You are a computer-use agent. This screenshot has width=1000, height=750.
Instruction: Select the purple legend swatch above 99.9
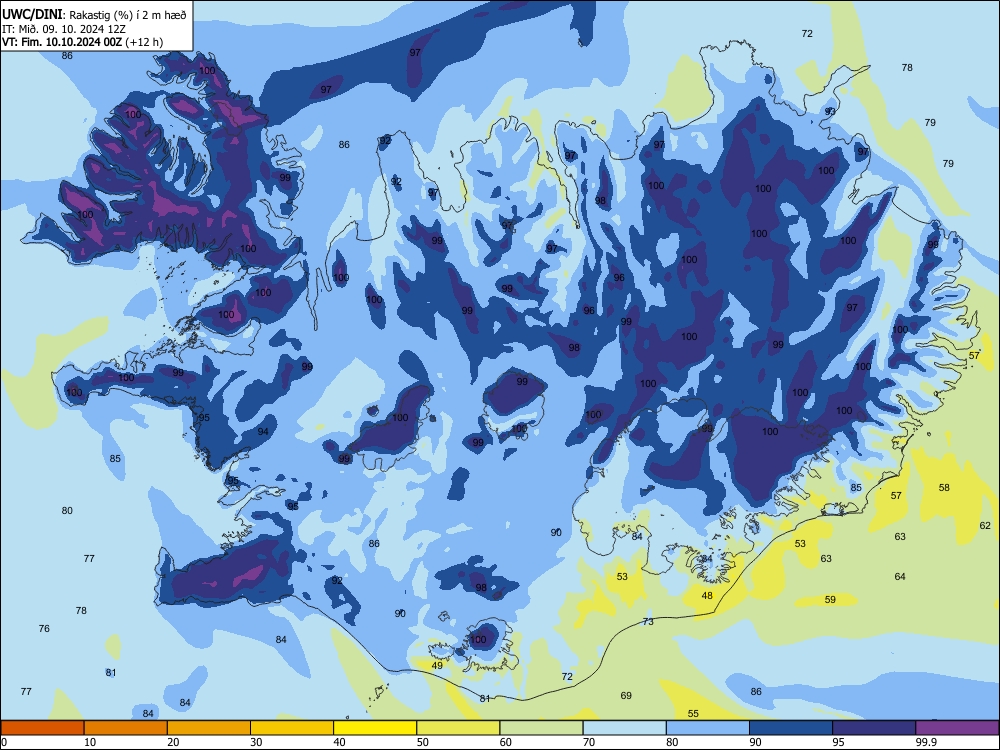[x=957, y=728]
